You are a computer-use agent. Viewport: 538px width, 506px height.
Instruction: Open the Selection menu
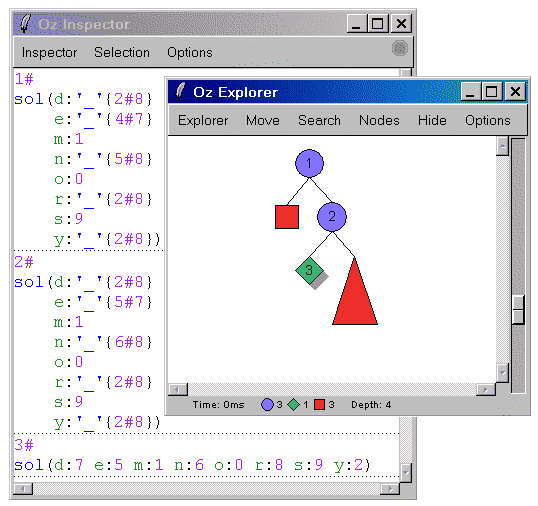(x=122, y=52)
